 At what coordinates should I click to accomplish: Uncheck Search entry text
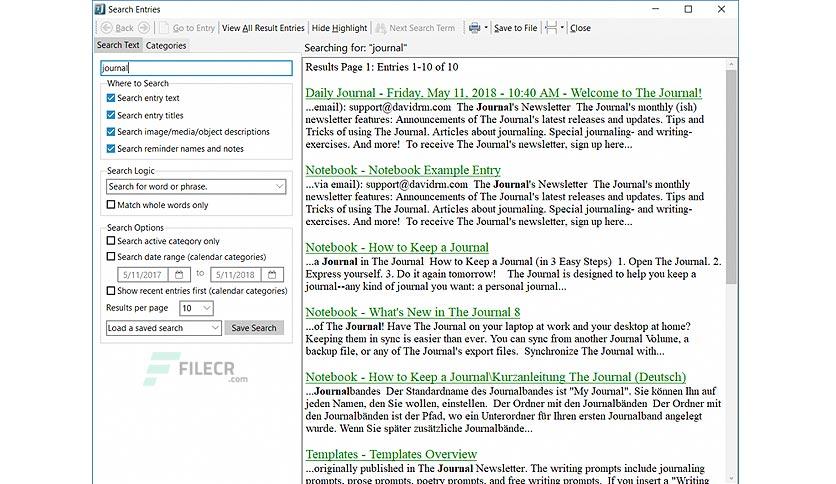point(111,98)
